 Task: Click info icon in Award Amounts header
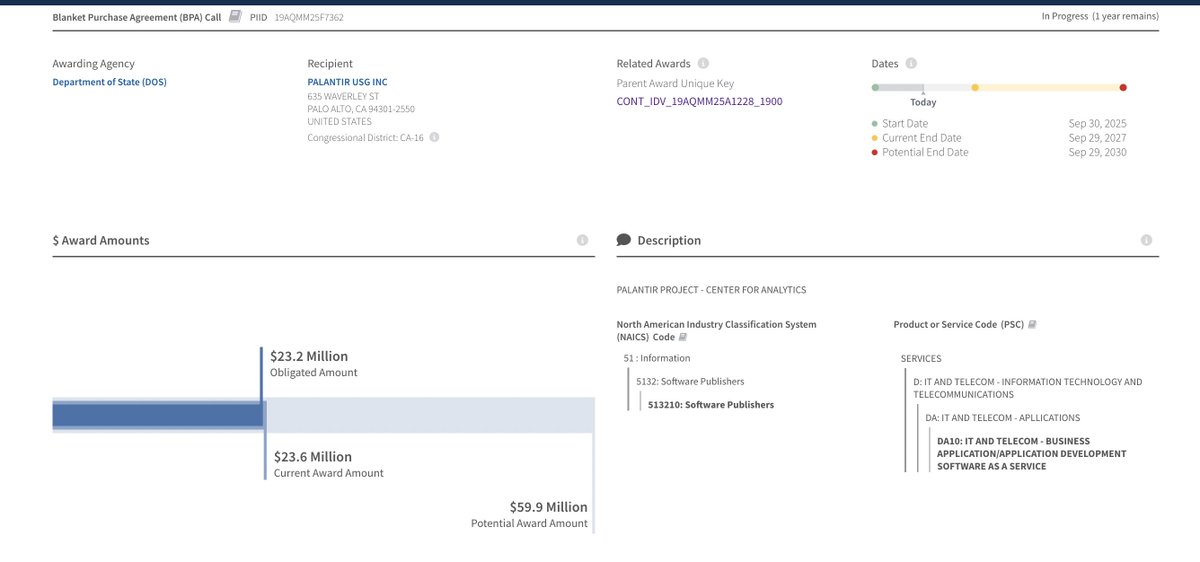[x=583, y=240]
